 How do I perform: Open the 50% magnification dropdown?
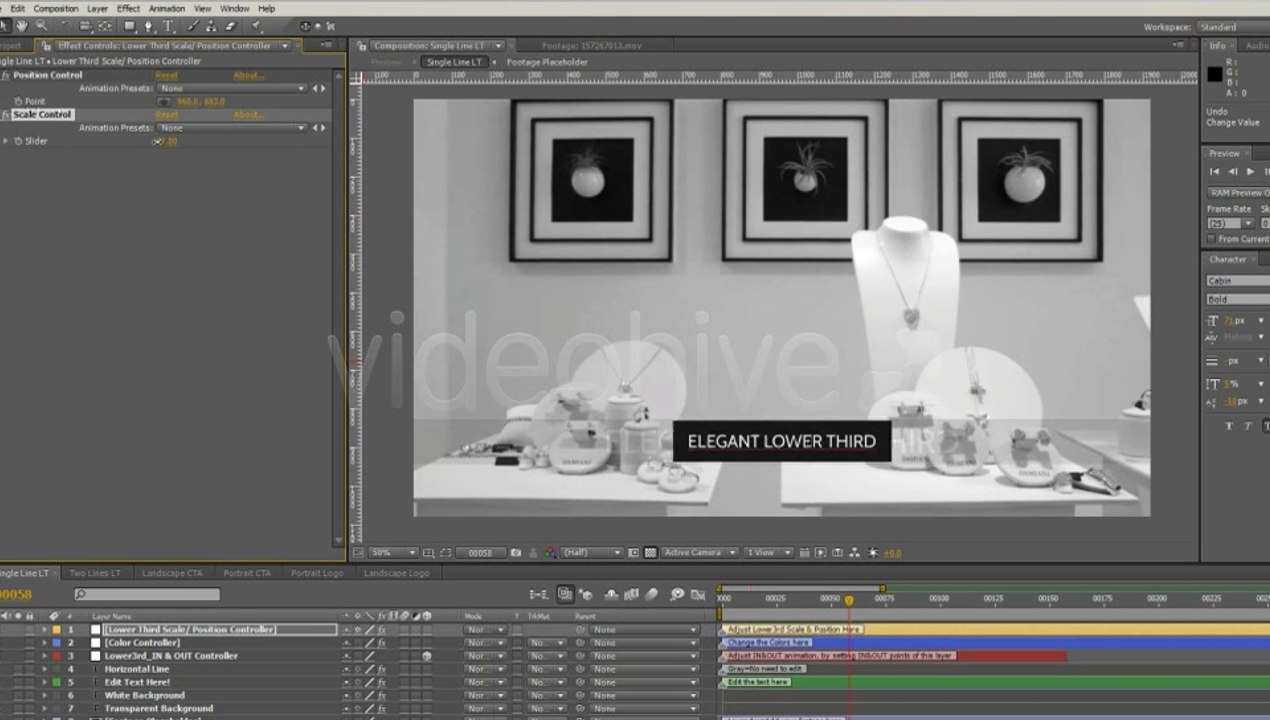point(393,553)
